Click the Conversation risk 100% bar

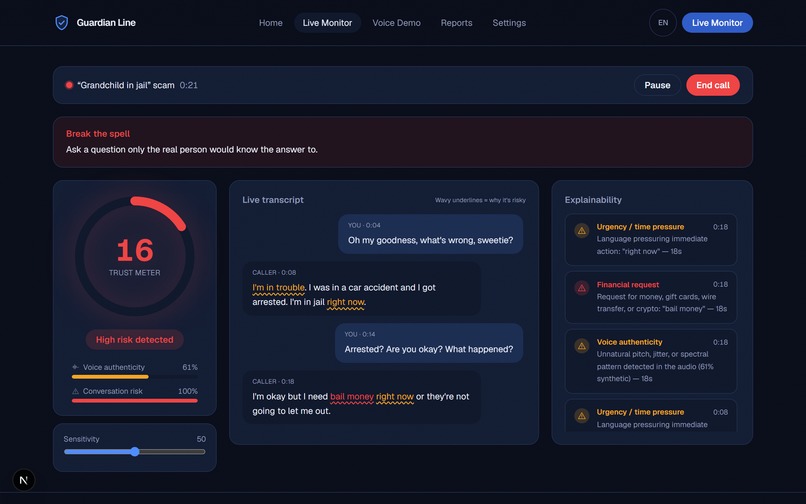(135, 401)
